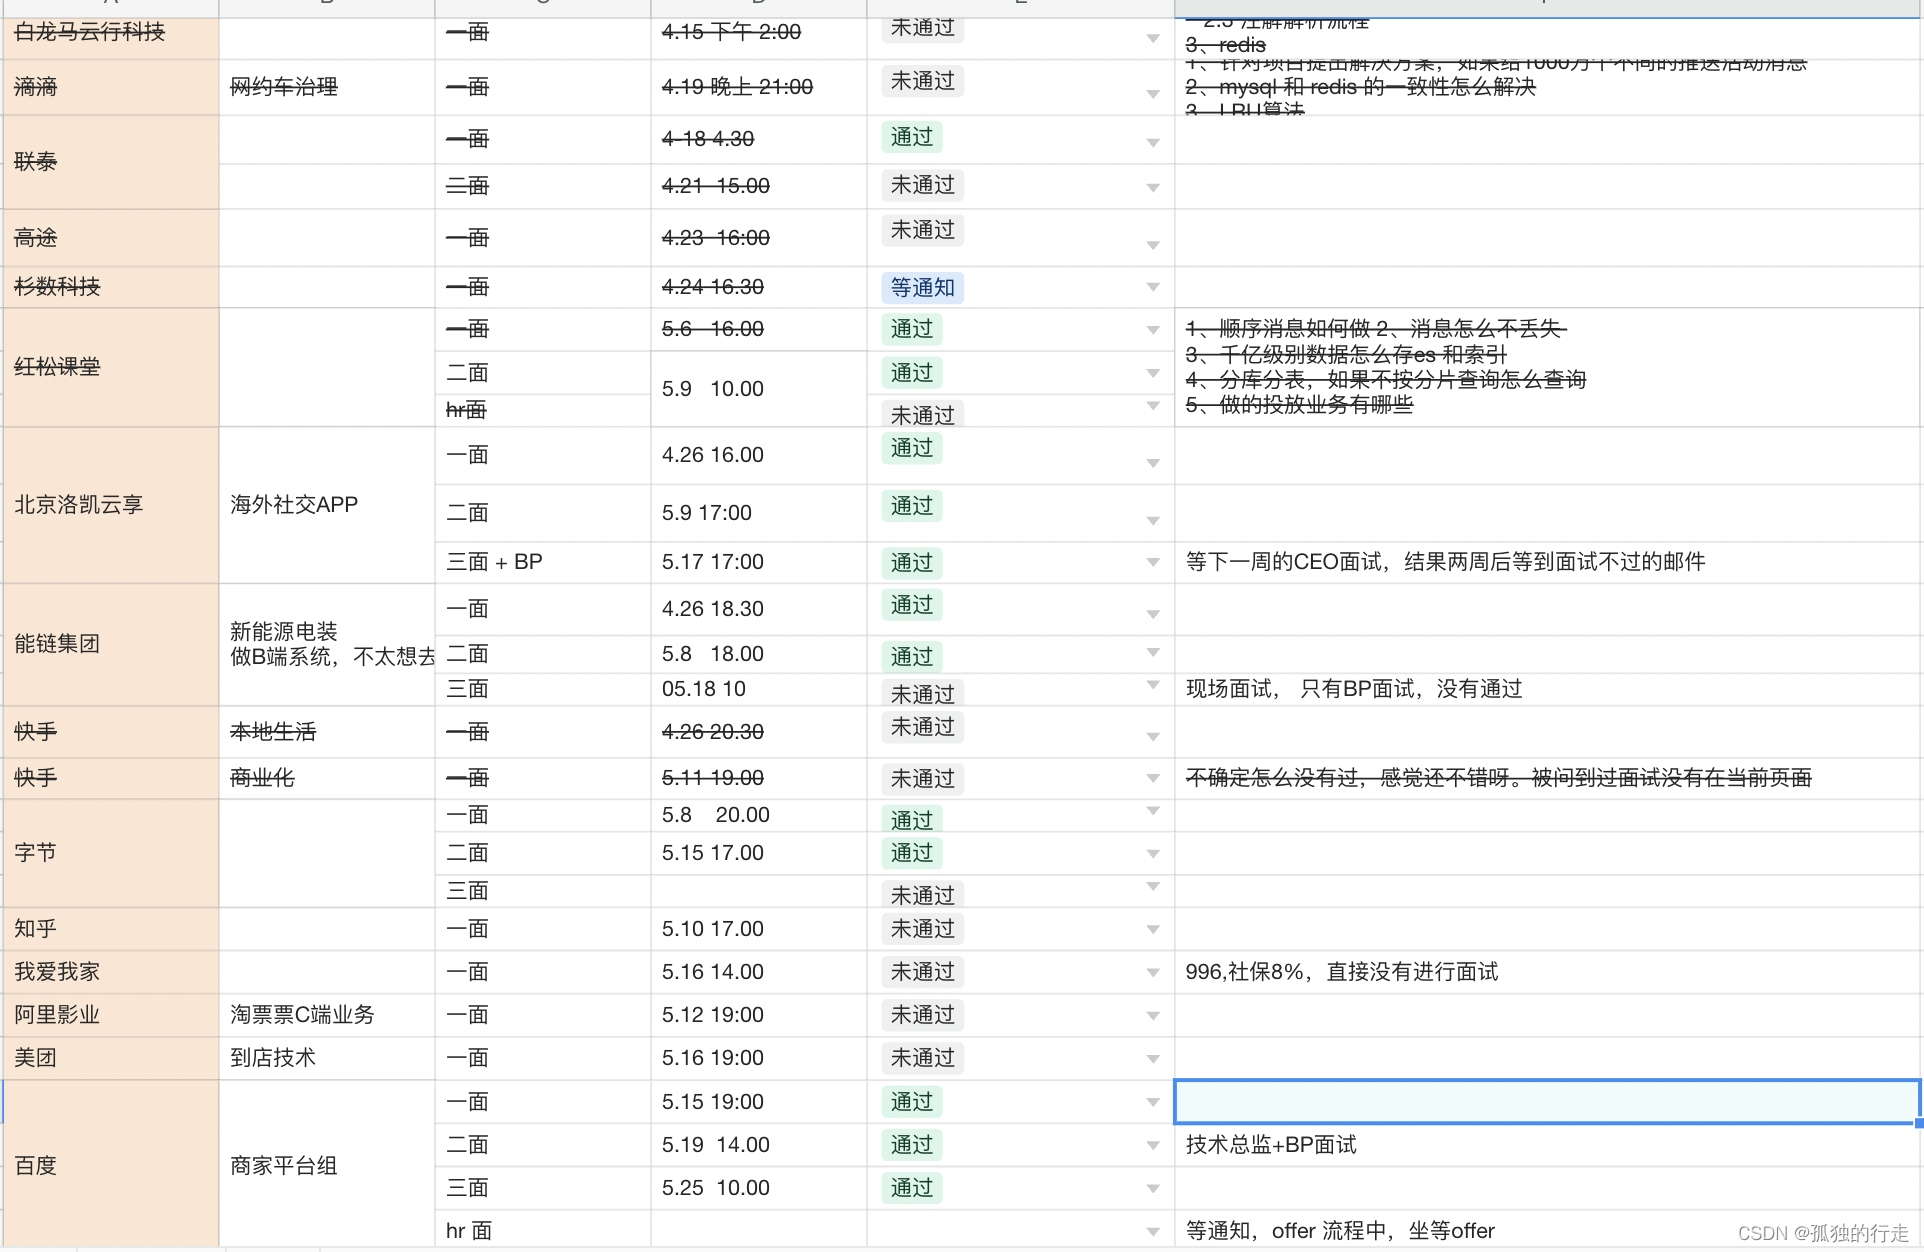Select the 淘票票C端业务 cell
Image resolution: width=1924 pixels, height=1252 pixels.
click(x=327, y=1015)
